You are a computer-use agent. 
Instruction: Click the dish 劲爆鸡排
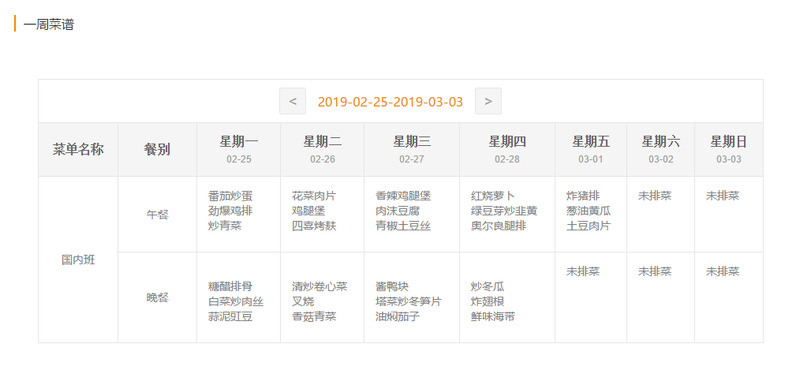coord(231,211)
